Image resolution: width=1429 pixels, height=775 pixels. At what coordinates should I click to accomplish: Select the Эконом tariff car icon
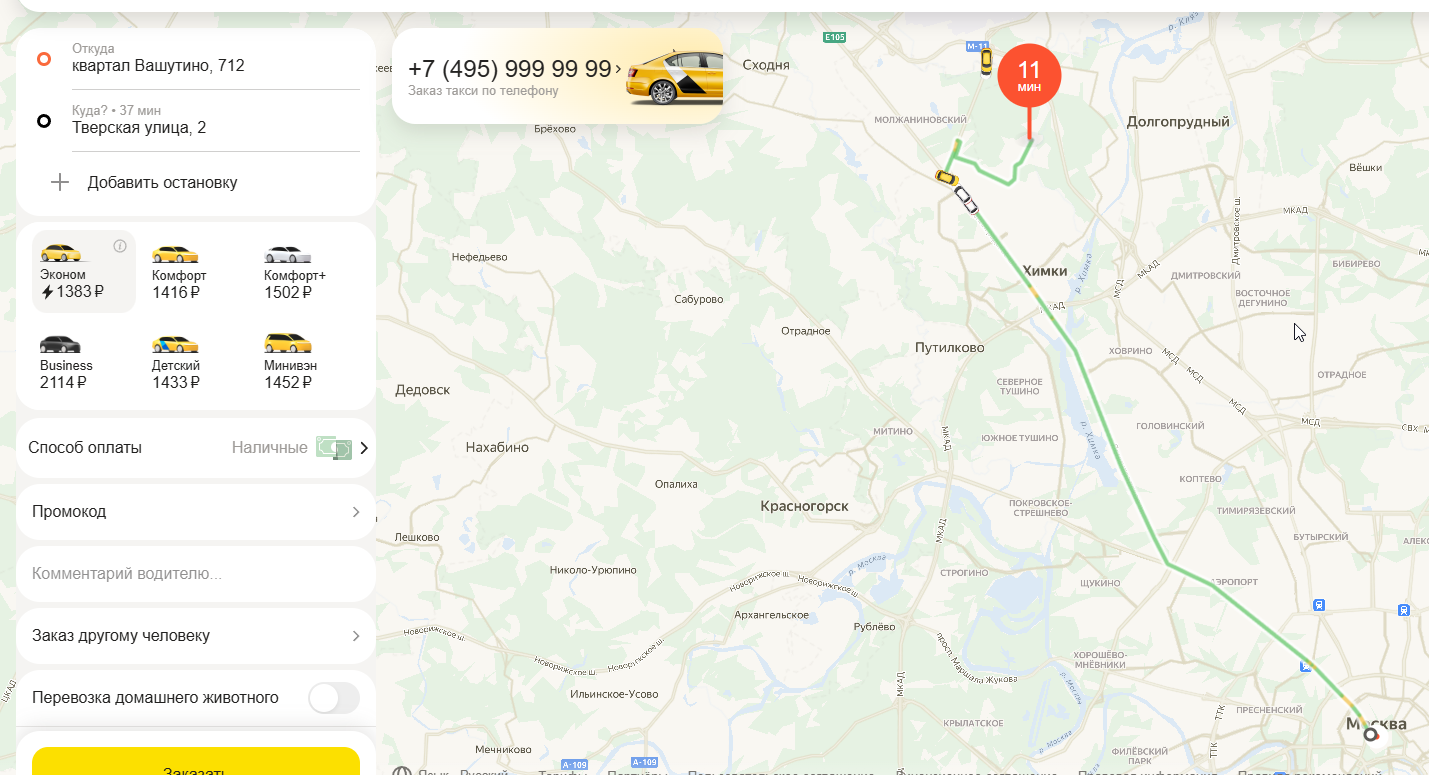point(60,252)
